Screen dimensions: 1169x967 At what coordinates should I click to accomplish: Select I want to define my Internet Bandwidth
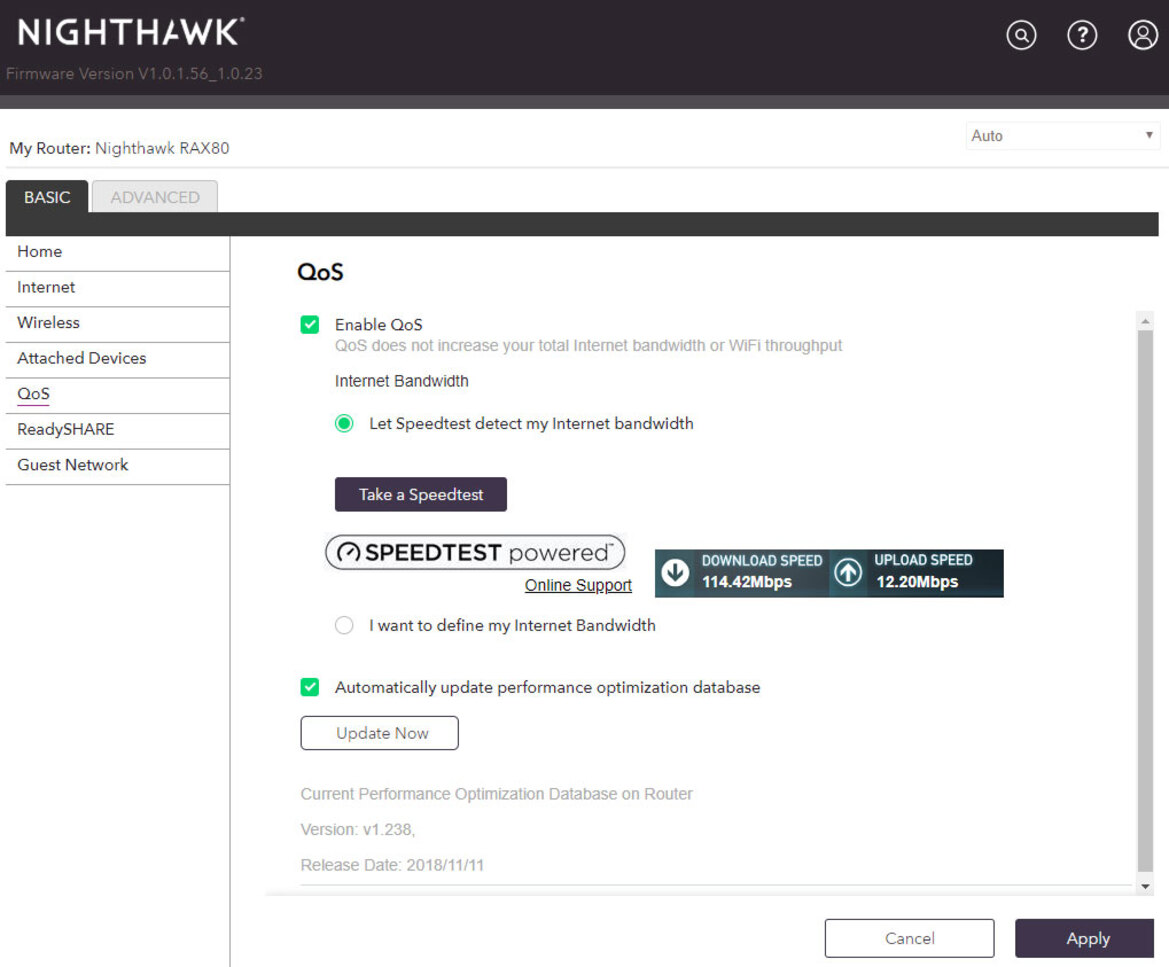point(344,625)
